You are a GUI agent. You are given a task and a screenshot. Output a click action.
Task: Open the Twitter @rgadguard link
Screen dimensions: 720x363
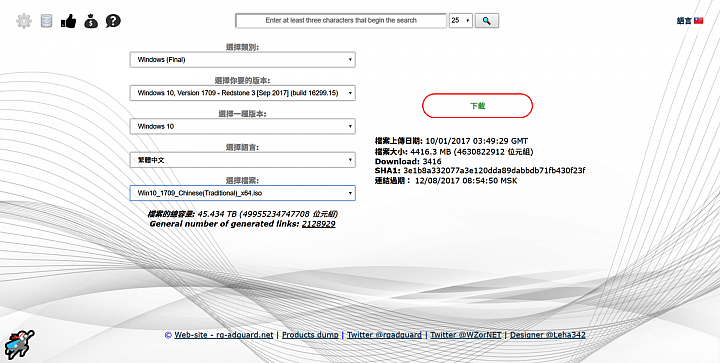click(384, 335)
